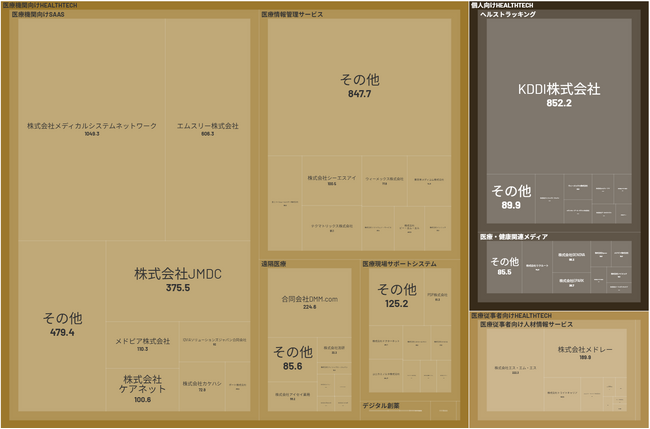Click the デジタル創薬 category header

(381, 406)
